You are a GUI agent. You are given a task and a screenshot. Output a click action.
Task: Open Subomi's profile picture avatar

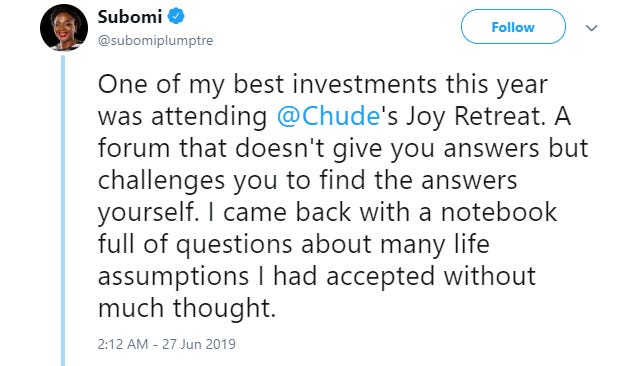pyautogui.click(x=64, y=28)
